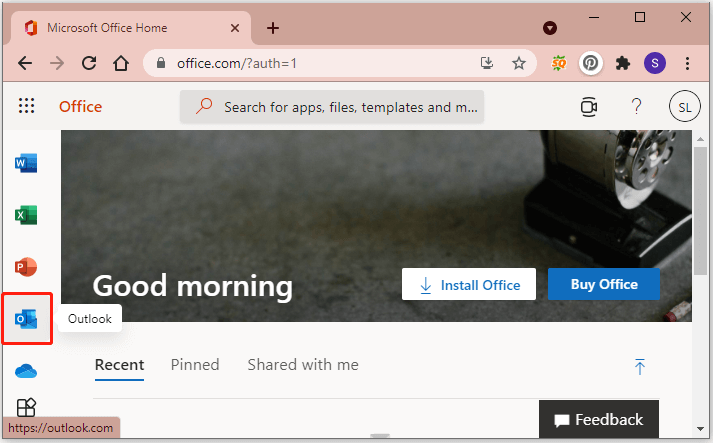Click the browser forward arrow
713x443 pixels.
pyautogui.click(x=57, y=63)
